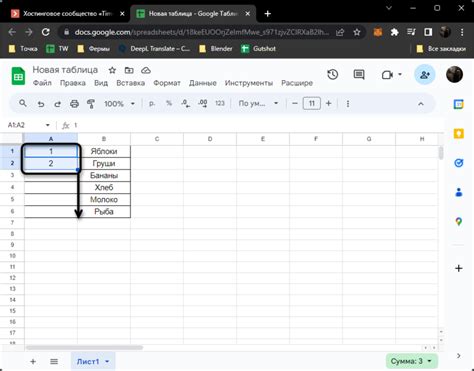Click the cell reference name box

pos(28,125)
